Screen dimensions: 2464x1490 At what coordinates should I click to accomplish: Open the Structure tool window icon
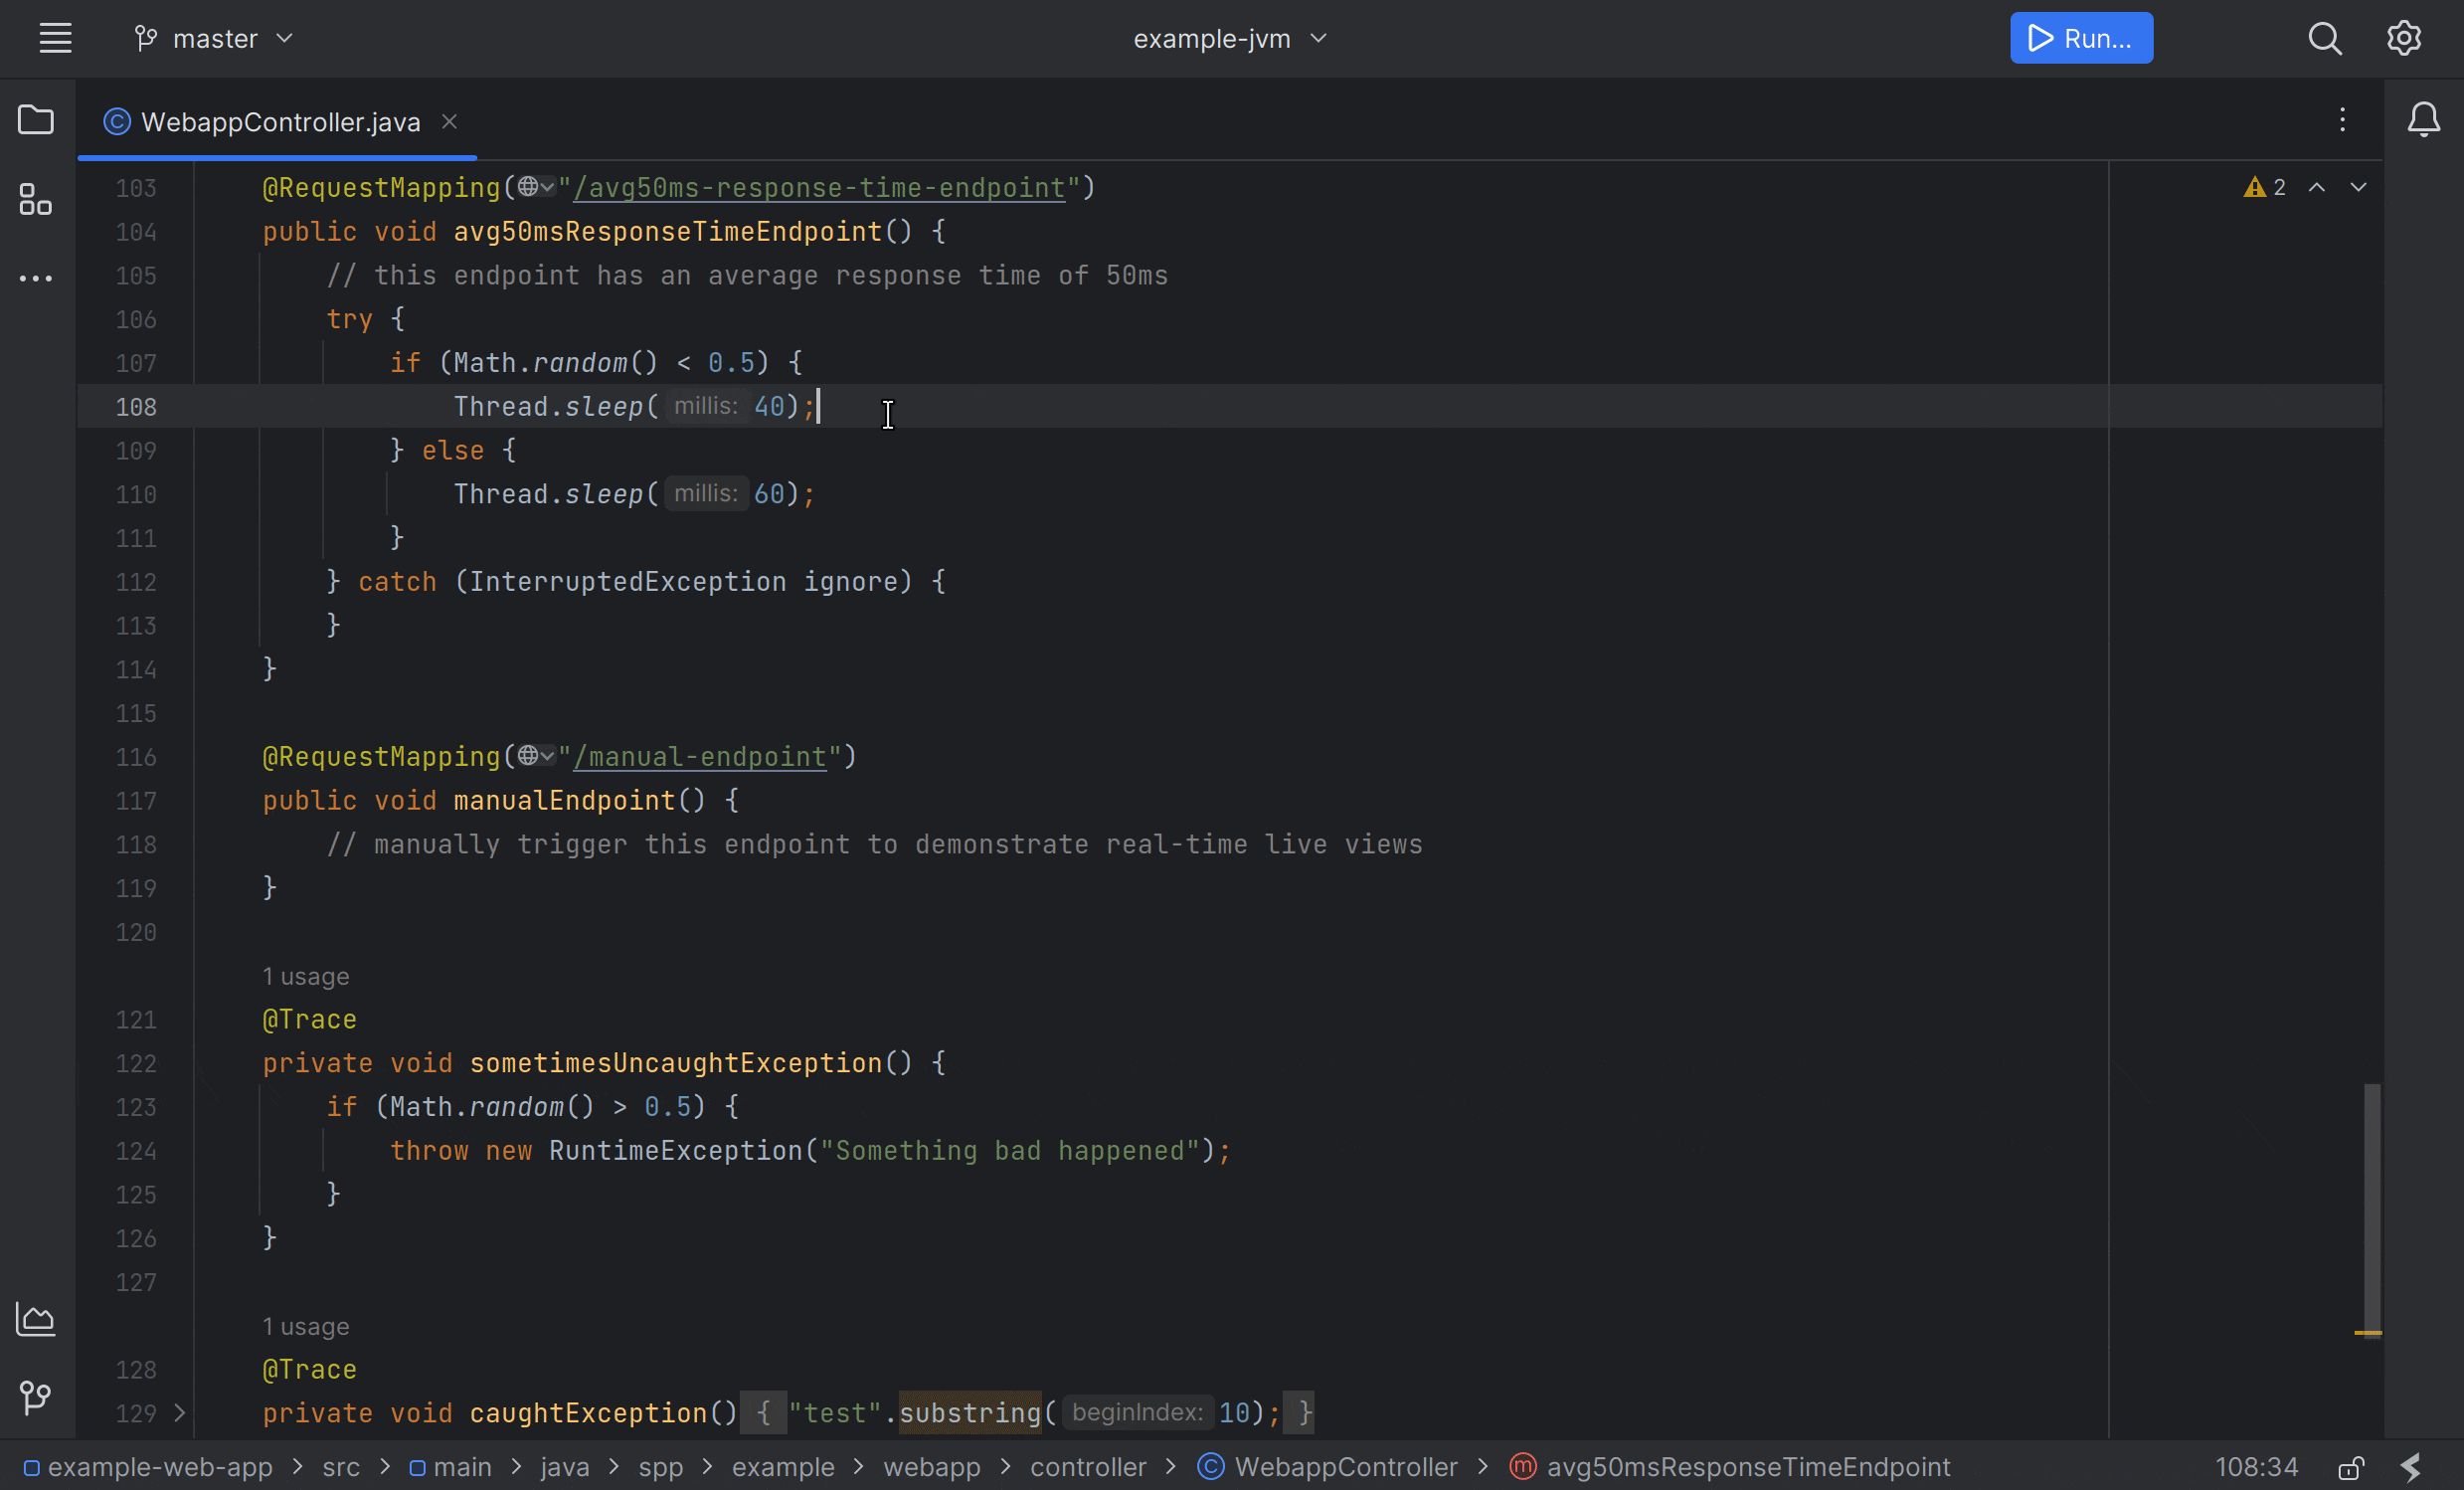pos(36,199)
